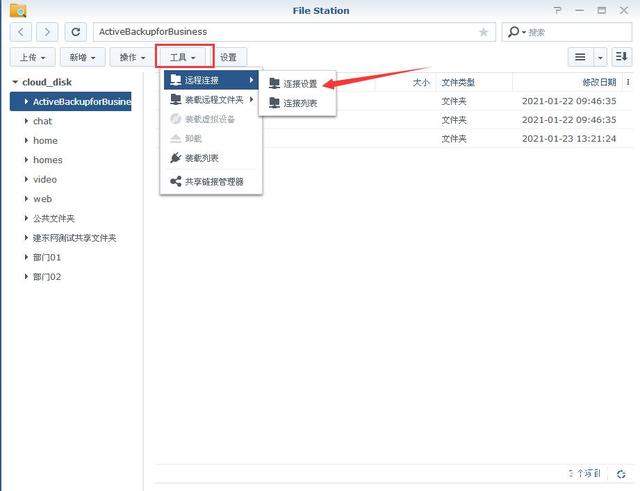This screenshot has height=491, width=640.
Task: Expand the ActiveBackupforBusiness tree node arrow
Action: pyautogui.click(x=26, y=101)
